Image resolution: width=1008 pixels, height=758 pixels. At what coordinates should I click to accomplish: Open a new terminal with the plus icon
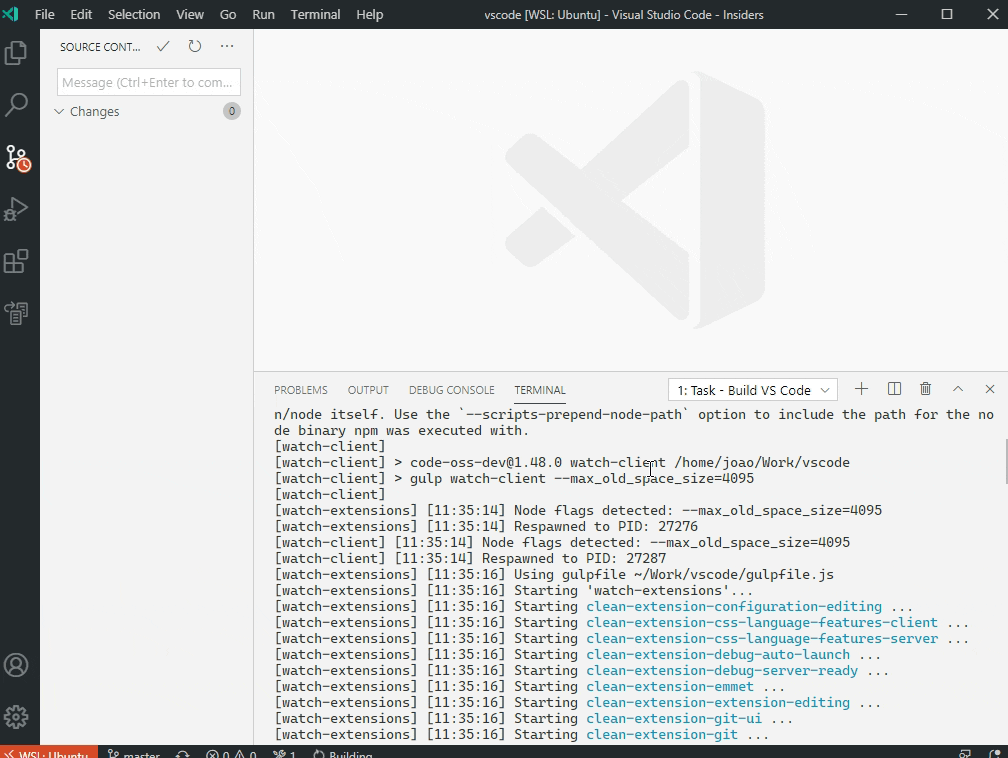pyautogui.click(x=861, y=389)
